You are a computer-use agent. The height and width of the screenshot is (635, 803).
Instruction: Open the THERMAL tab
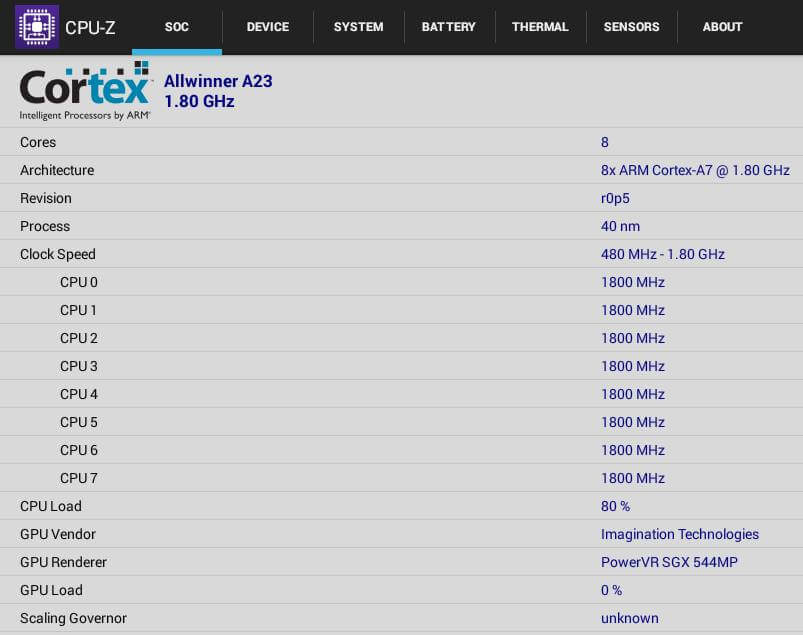click(x=540, y=27)
